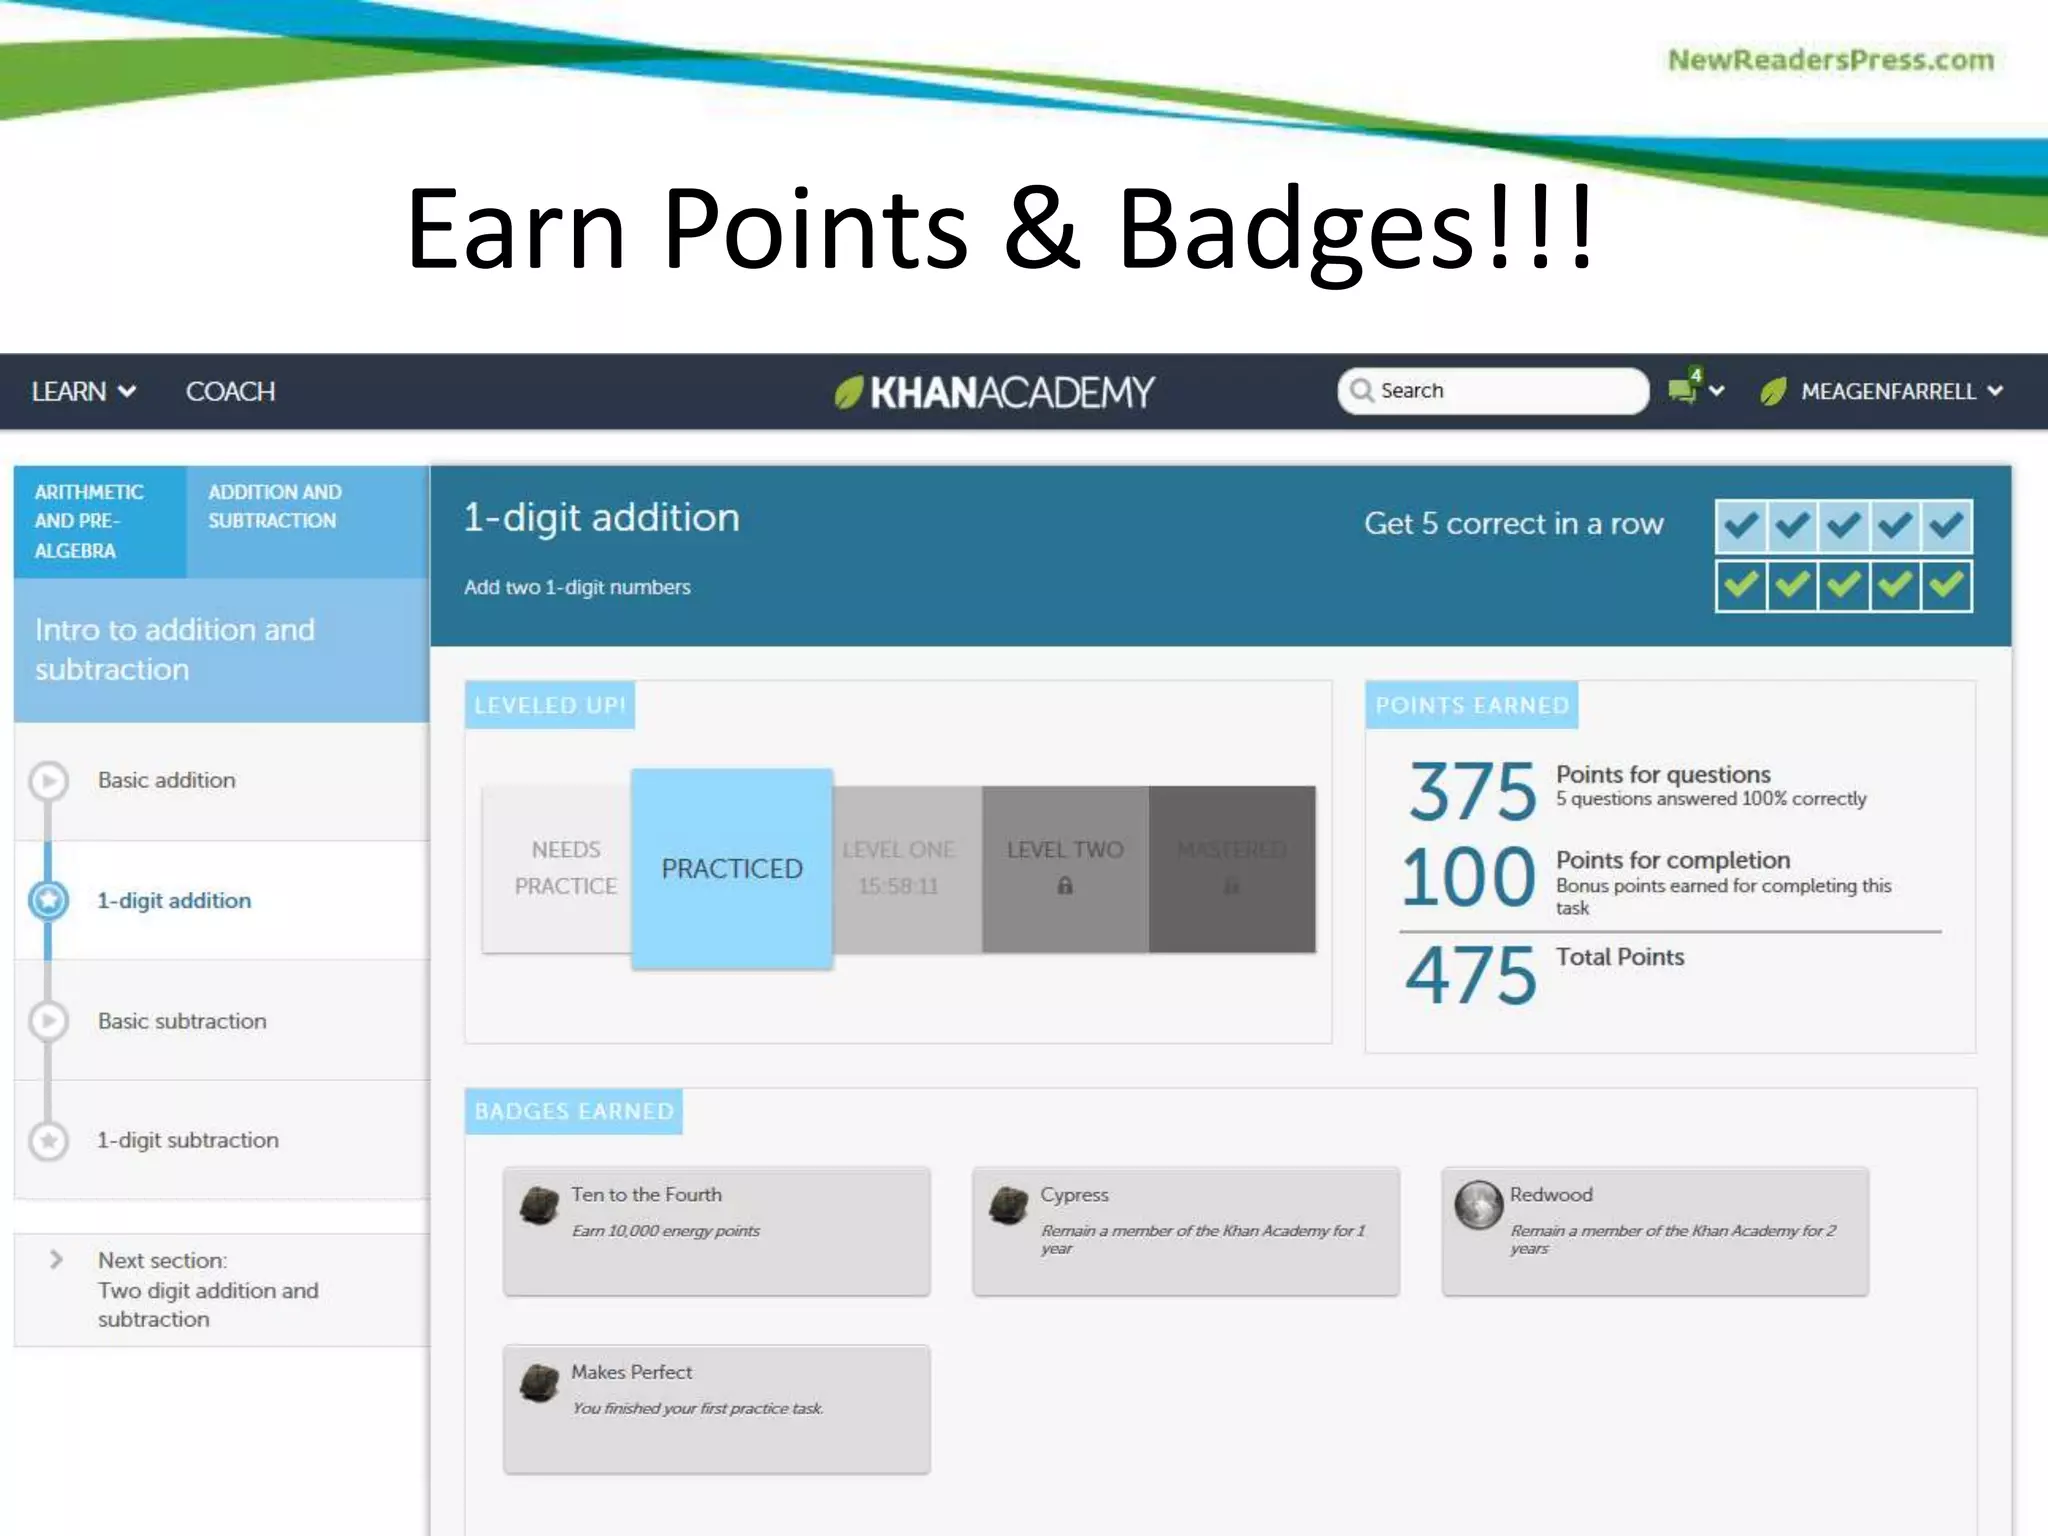Click the last green checkmark box in bottom row
2048x1536 pixels.
1946,585
